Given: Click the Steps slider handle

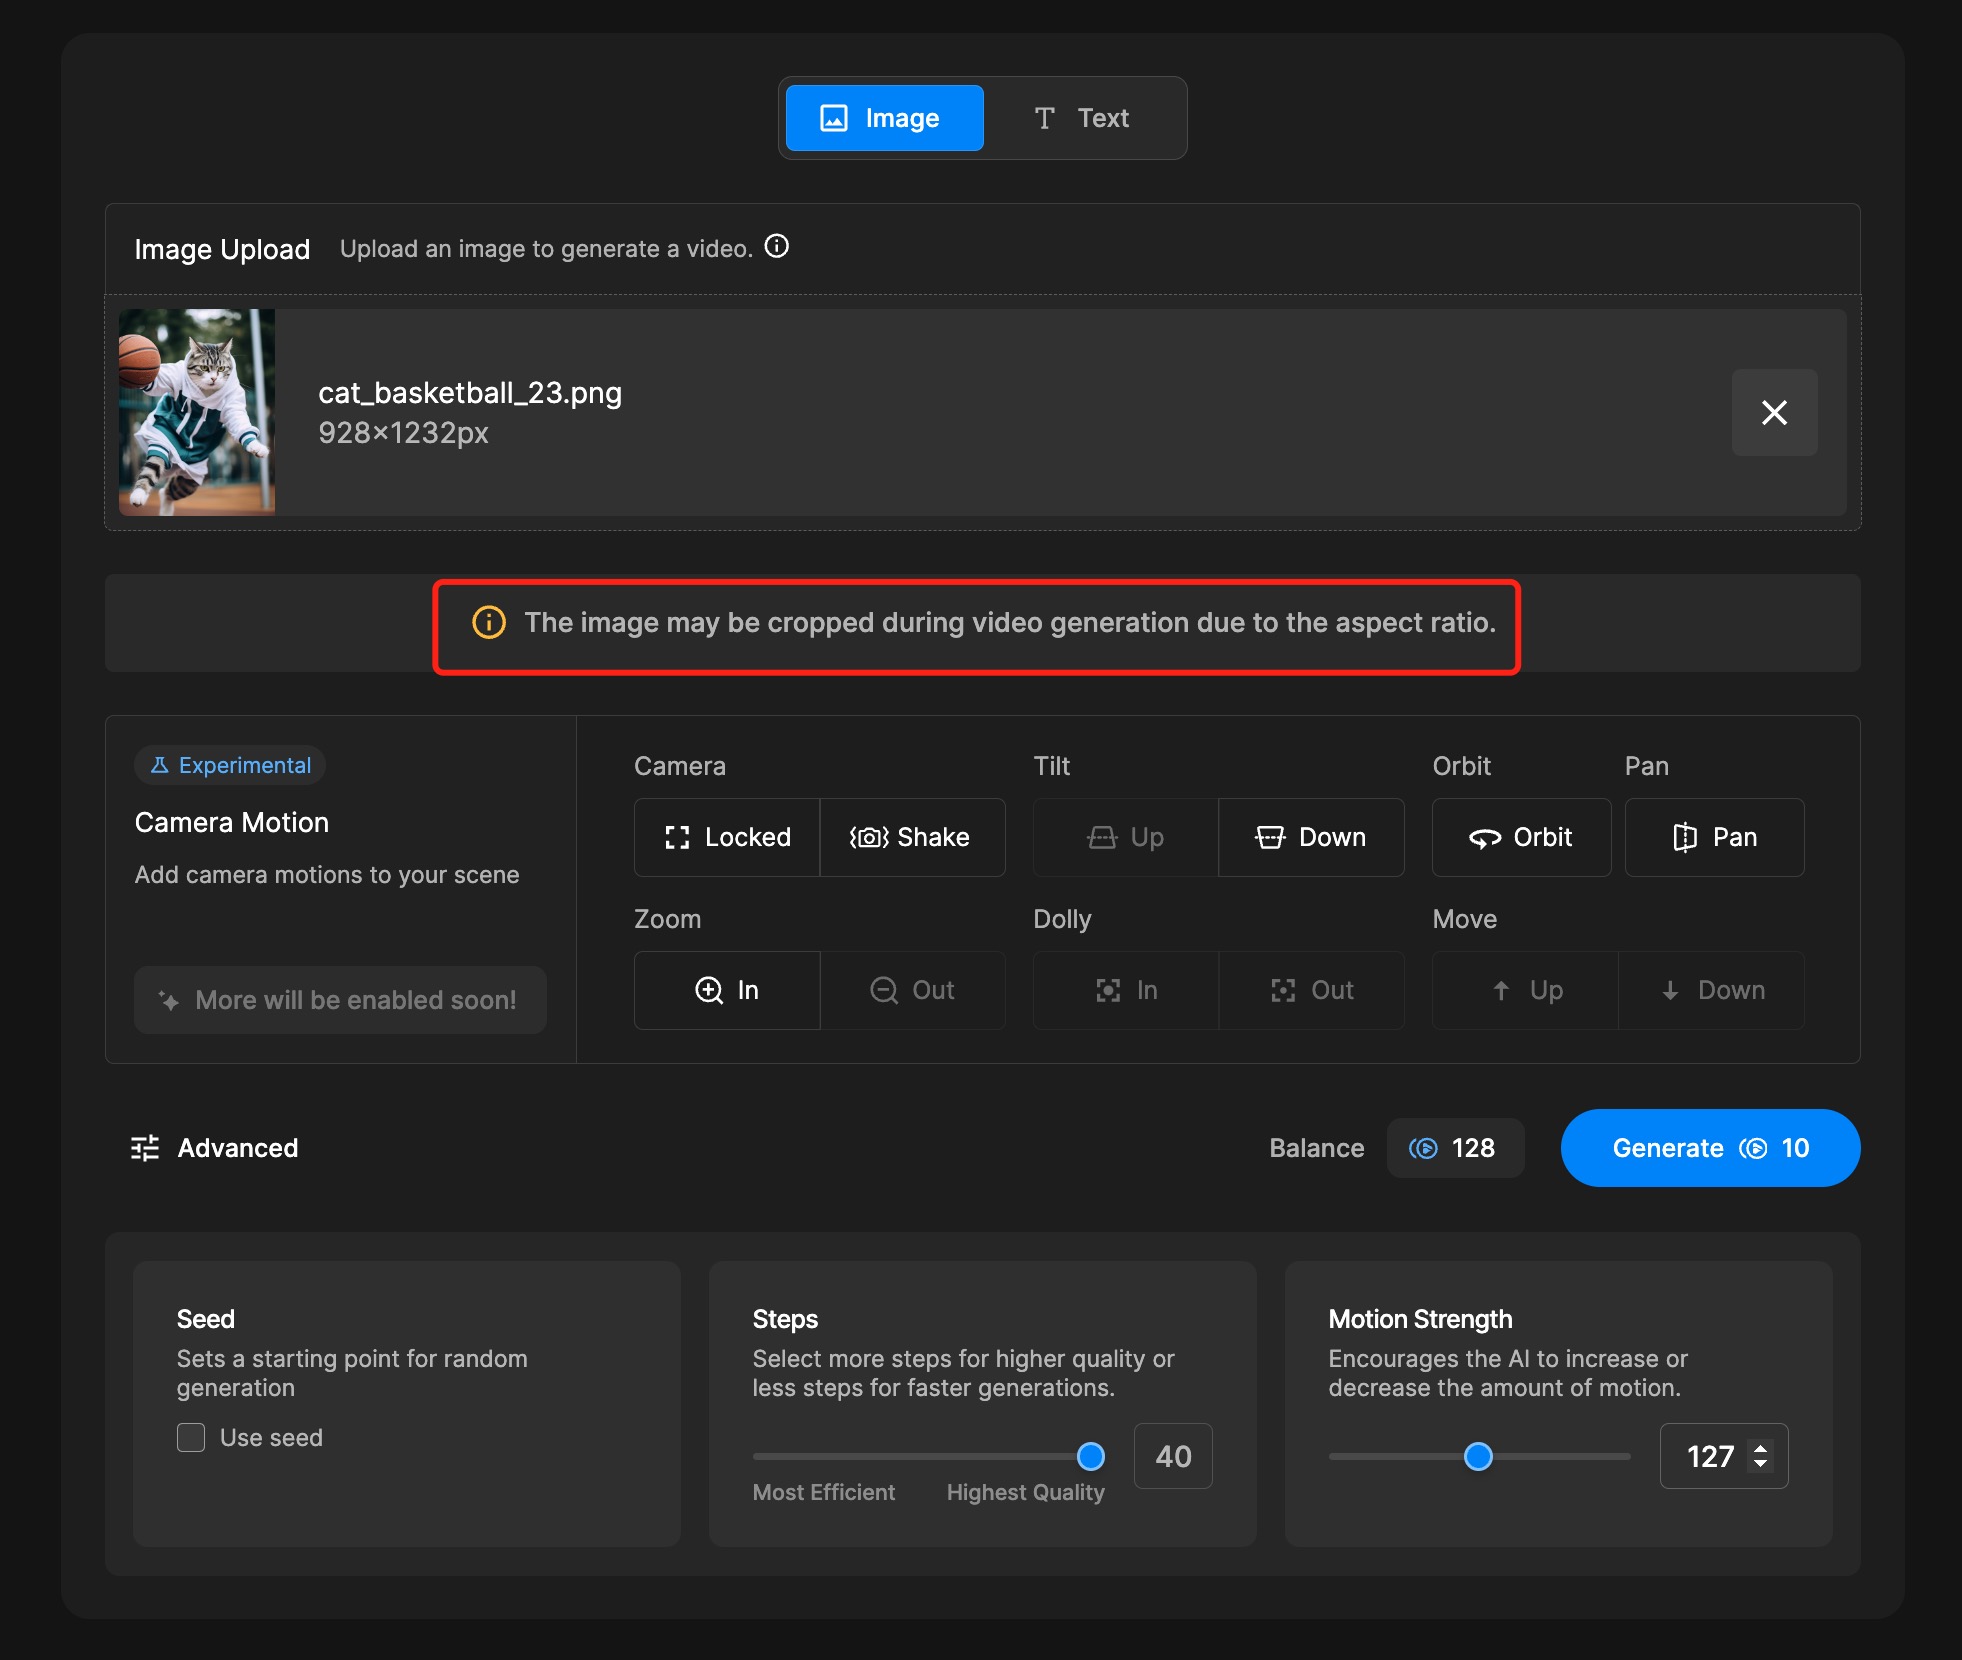Looking at the screenshot, I should [x=1090, y=1456].
